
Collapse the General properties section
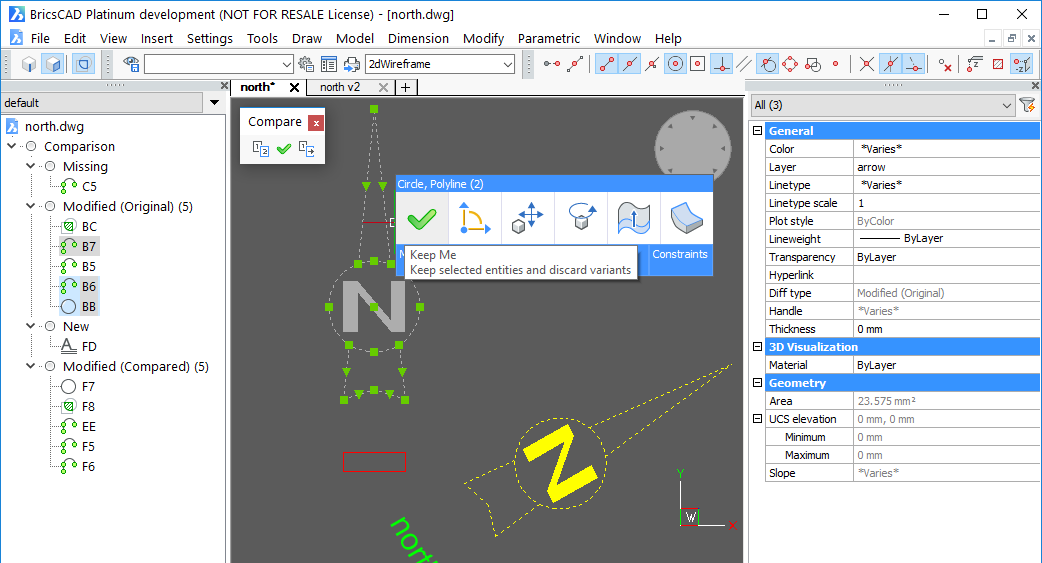pos(757,131)
